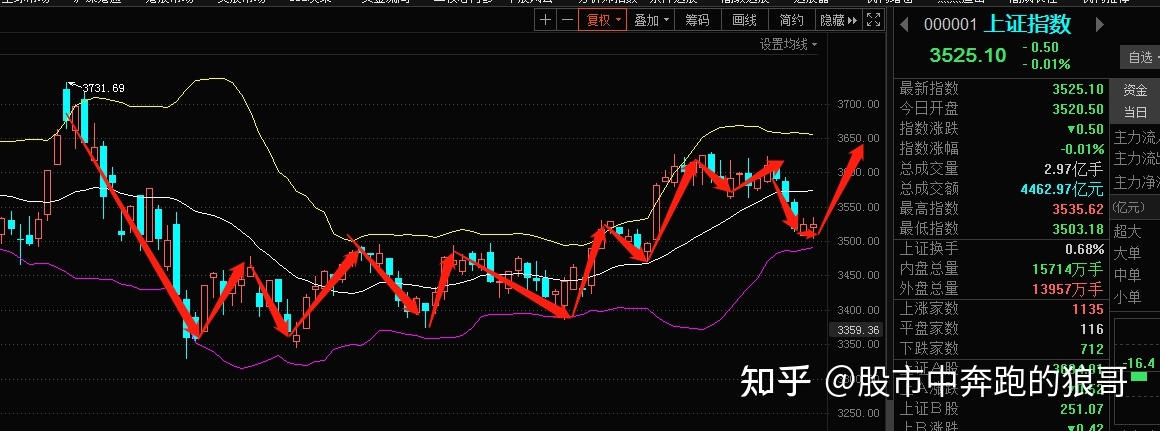Viewport: 1160px width, 431px height.
Task: Click the current price 3525.10 in header
Action: pos(968,55)
